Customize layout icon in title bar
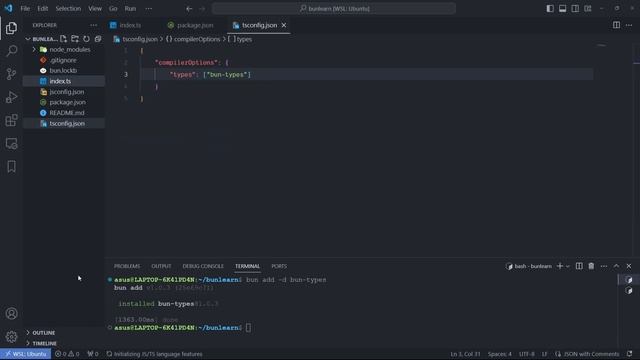This screenshot has height=360, width=640. click(x=588, y=9)
